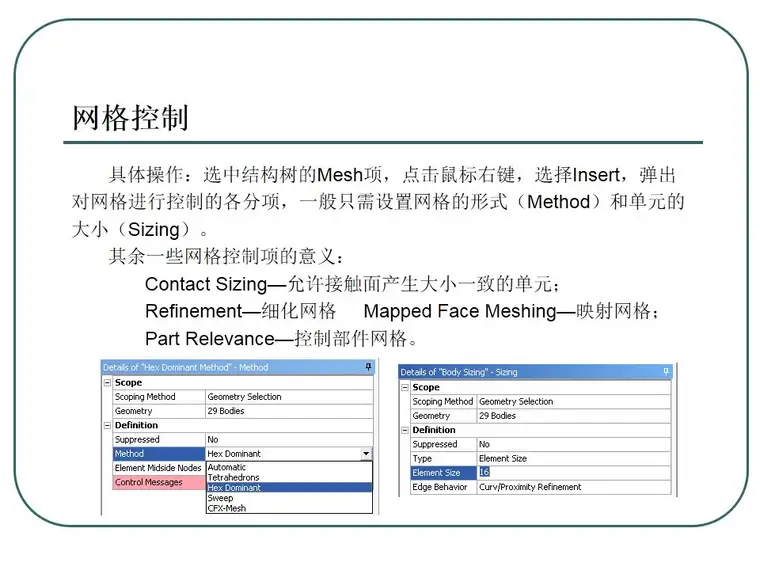Select the Element Size row label

point(443,473)
